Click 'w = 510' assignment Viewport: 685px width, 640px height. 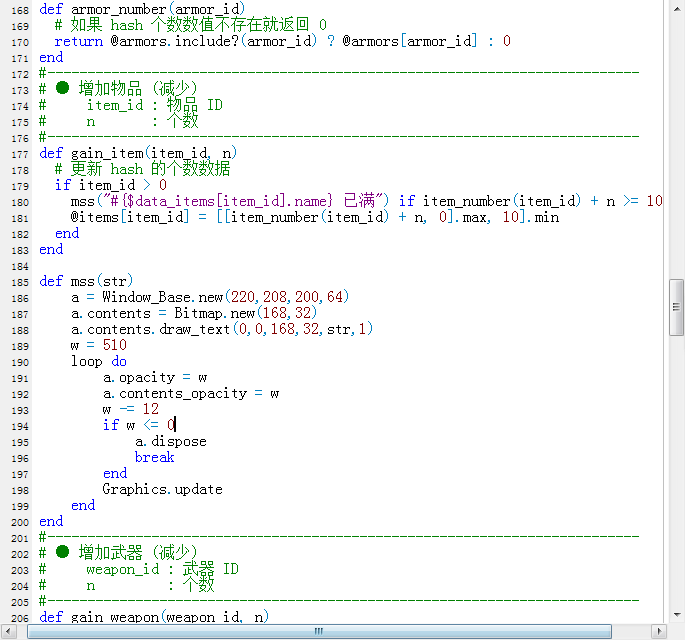coord(99,346)
